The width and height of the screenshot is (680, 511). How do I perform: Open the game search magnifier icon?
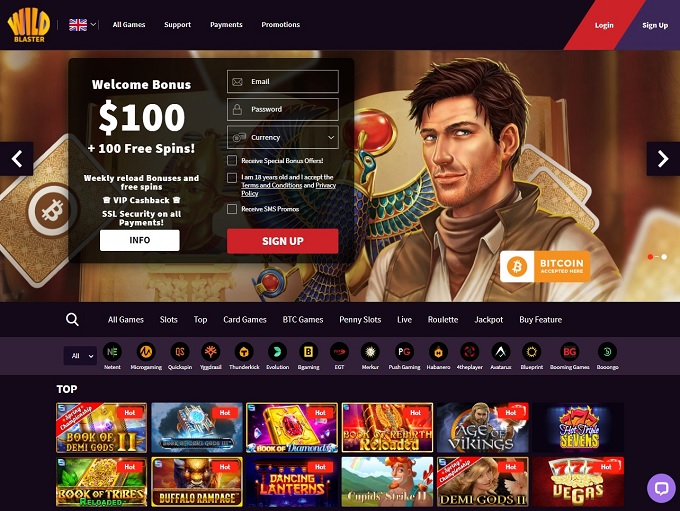pyautogui.click(x=72, y=320)
